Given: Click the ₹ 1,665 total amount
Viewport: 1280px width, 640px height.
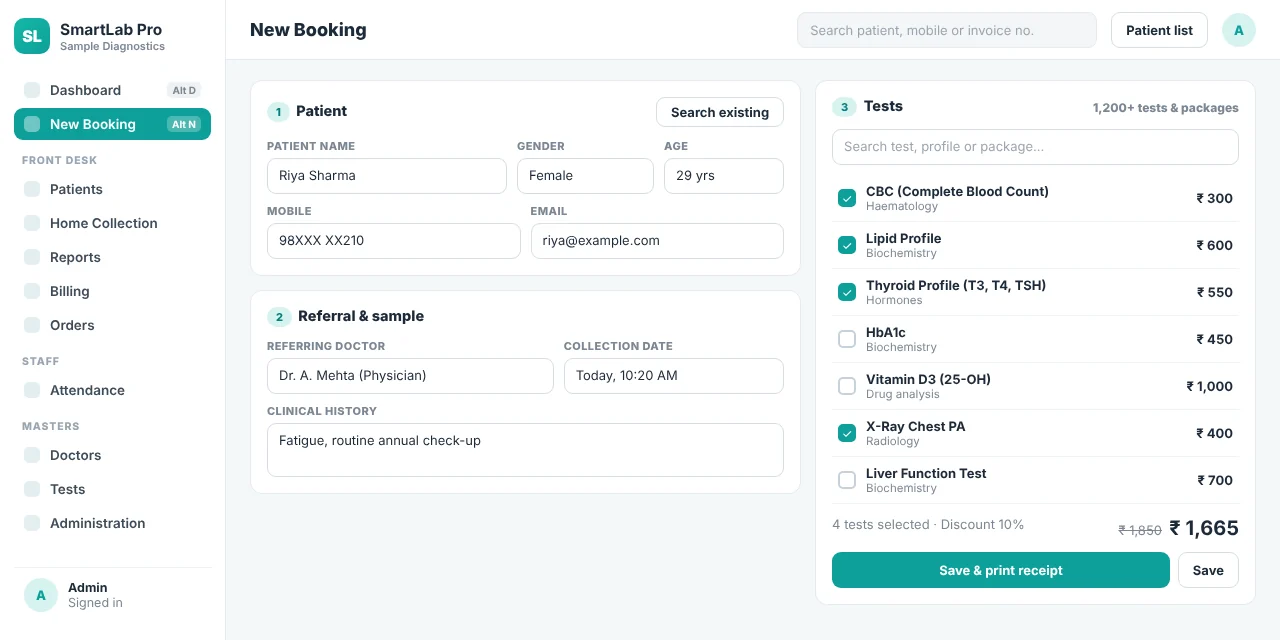Looking at the screenshot, I should pos(1204,528).
